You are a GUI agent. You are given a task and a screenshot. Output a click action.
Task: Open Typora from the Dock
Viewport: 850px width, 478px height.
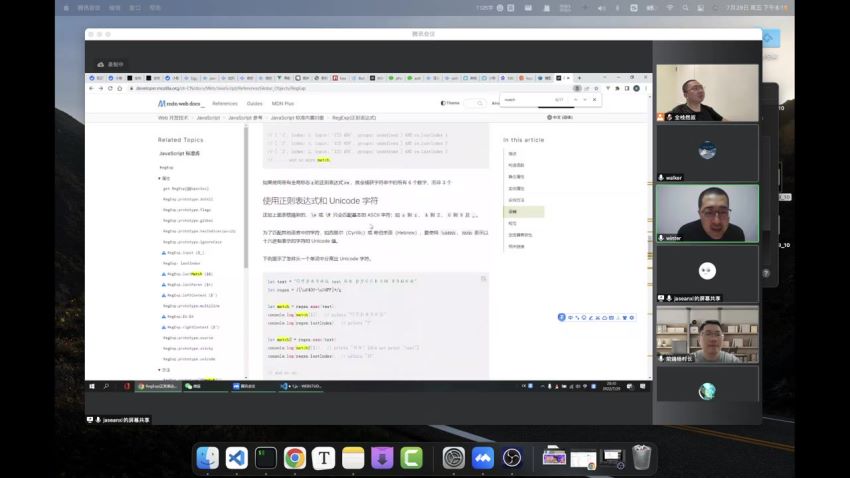[323, 458]
